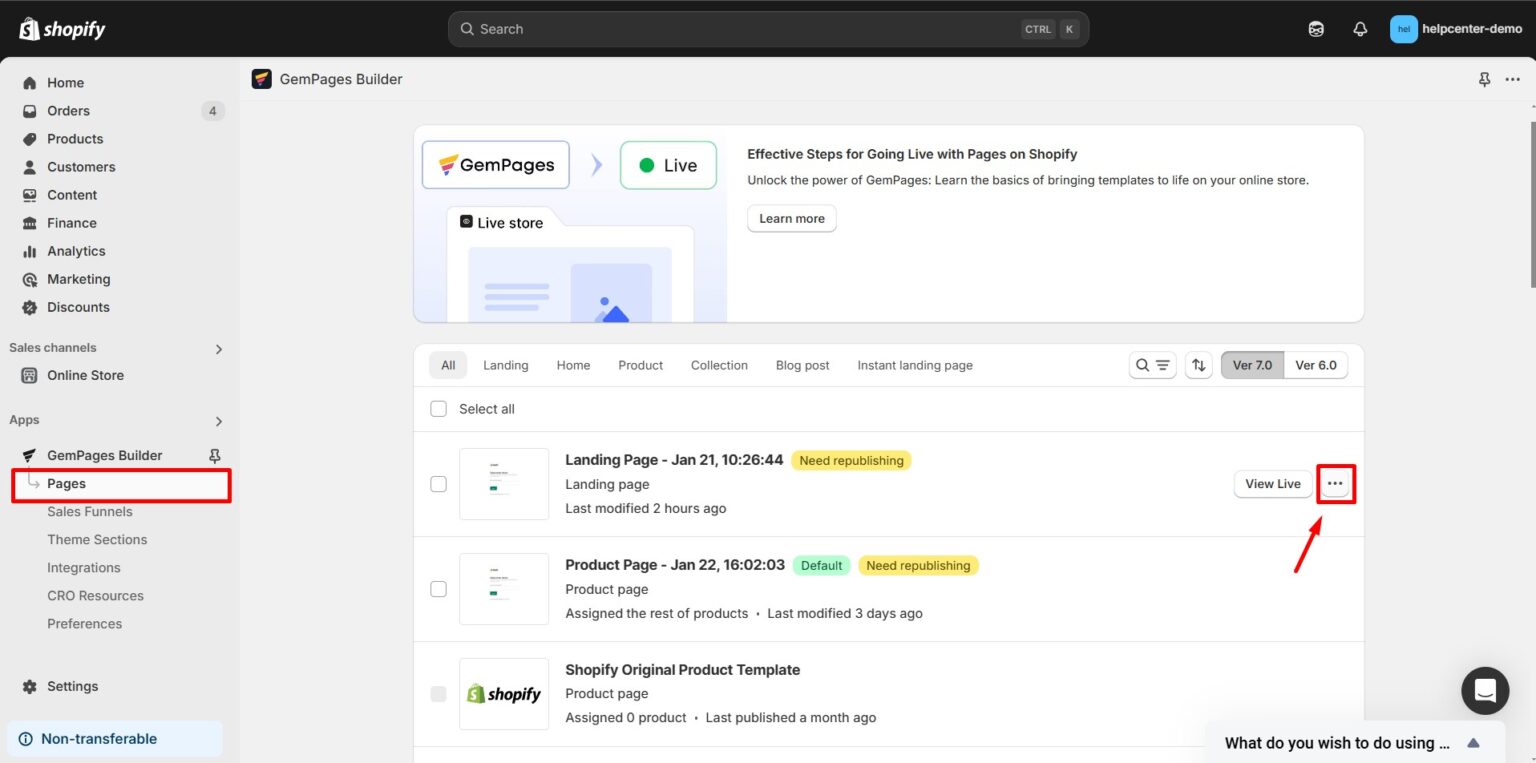Click the sort icon above the page list

[1199, 365]
